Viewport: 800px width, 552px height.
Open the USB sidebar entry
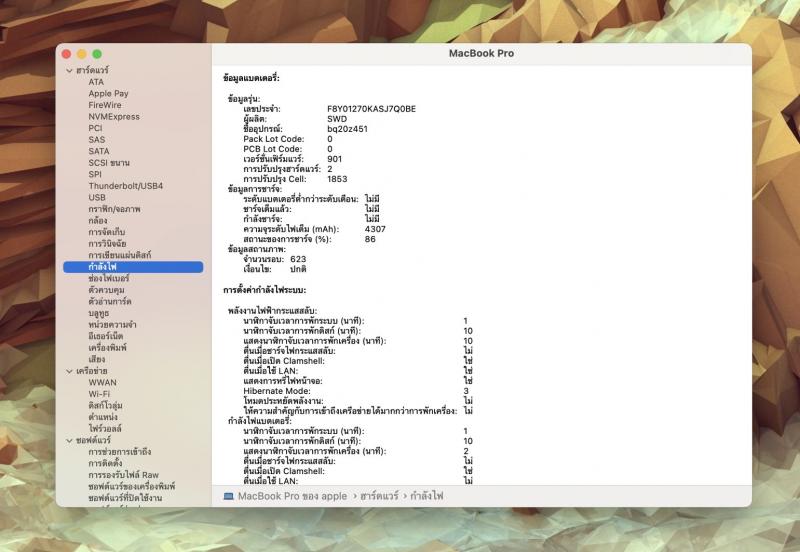[97, 197]
